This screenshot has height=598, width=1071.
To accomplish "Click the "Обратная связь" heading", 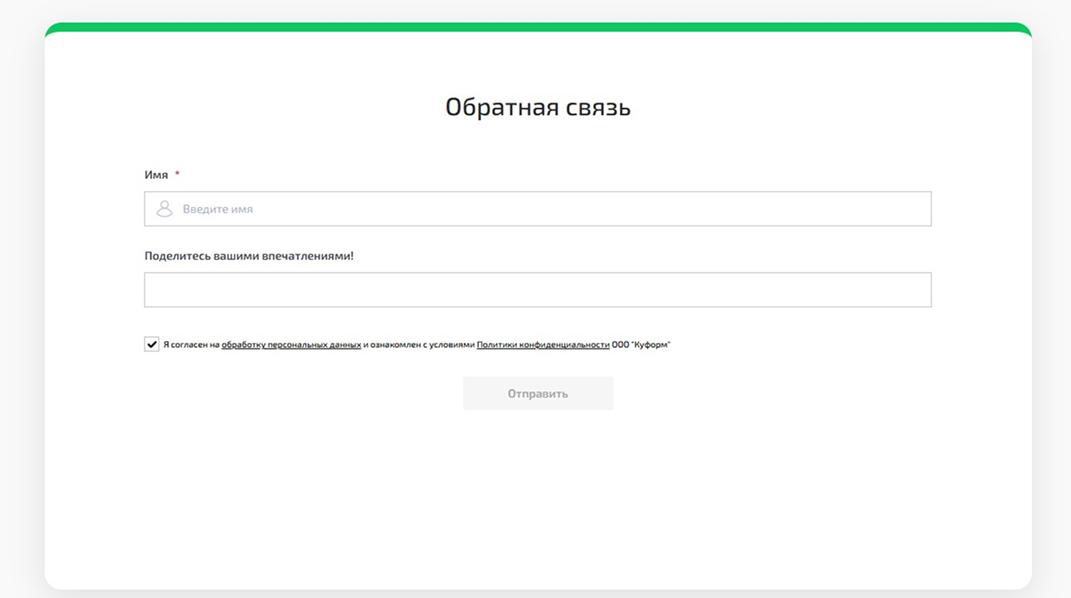I will point(537,107).
